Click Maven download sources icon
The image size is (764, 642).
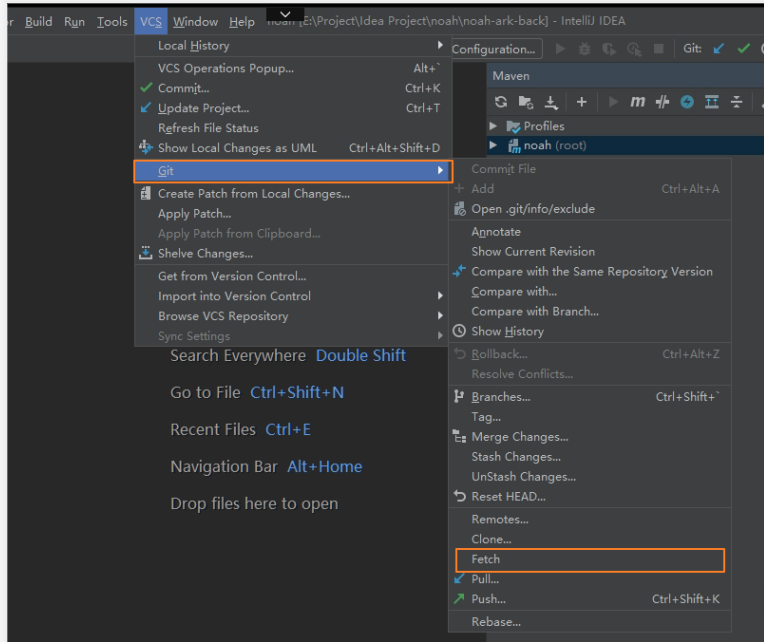(x=551, y=102)
